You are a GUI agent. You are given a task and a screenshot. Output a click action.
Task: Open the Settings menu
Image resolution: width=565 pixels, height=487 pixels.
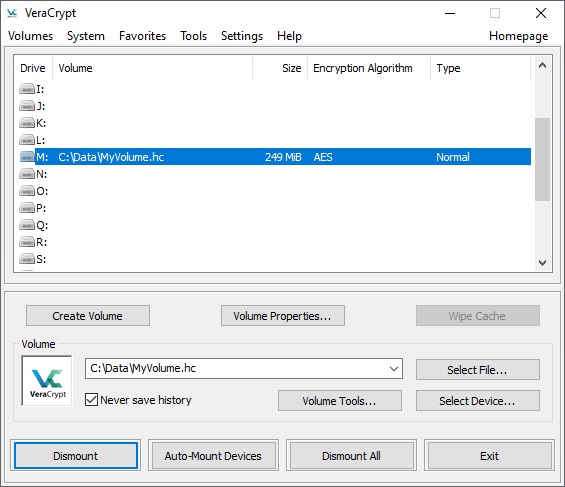pyautogui.click(x=242, y=36)
